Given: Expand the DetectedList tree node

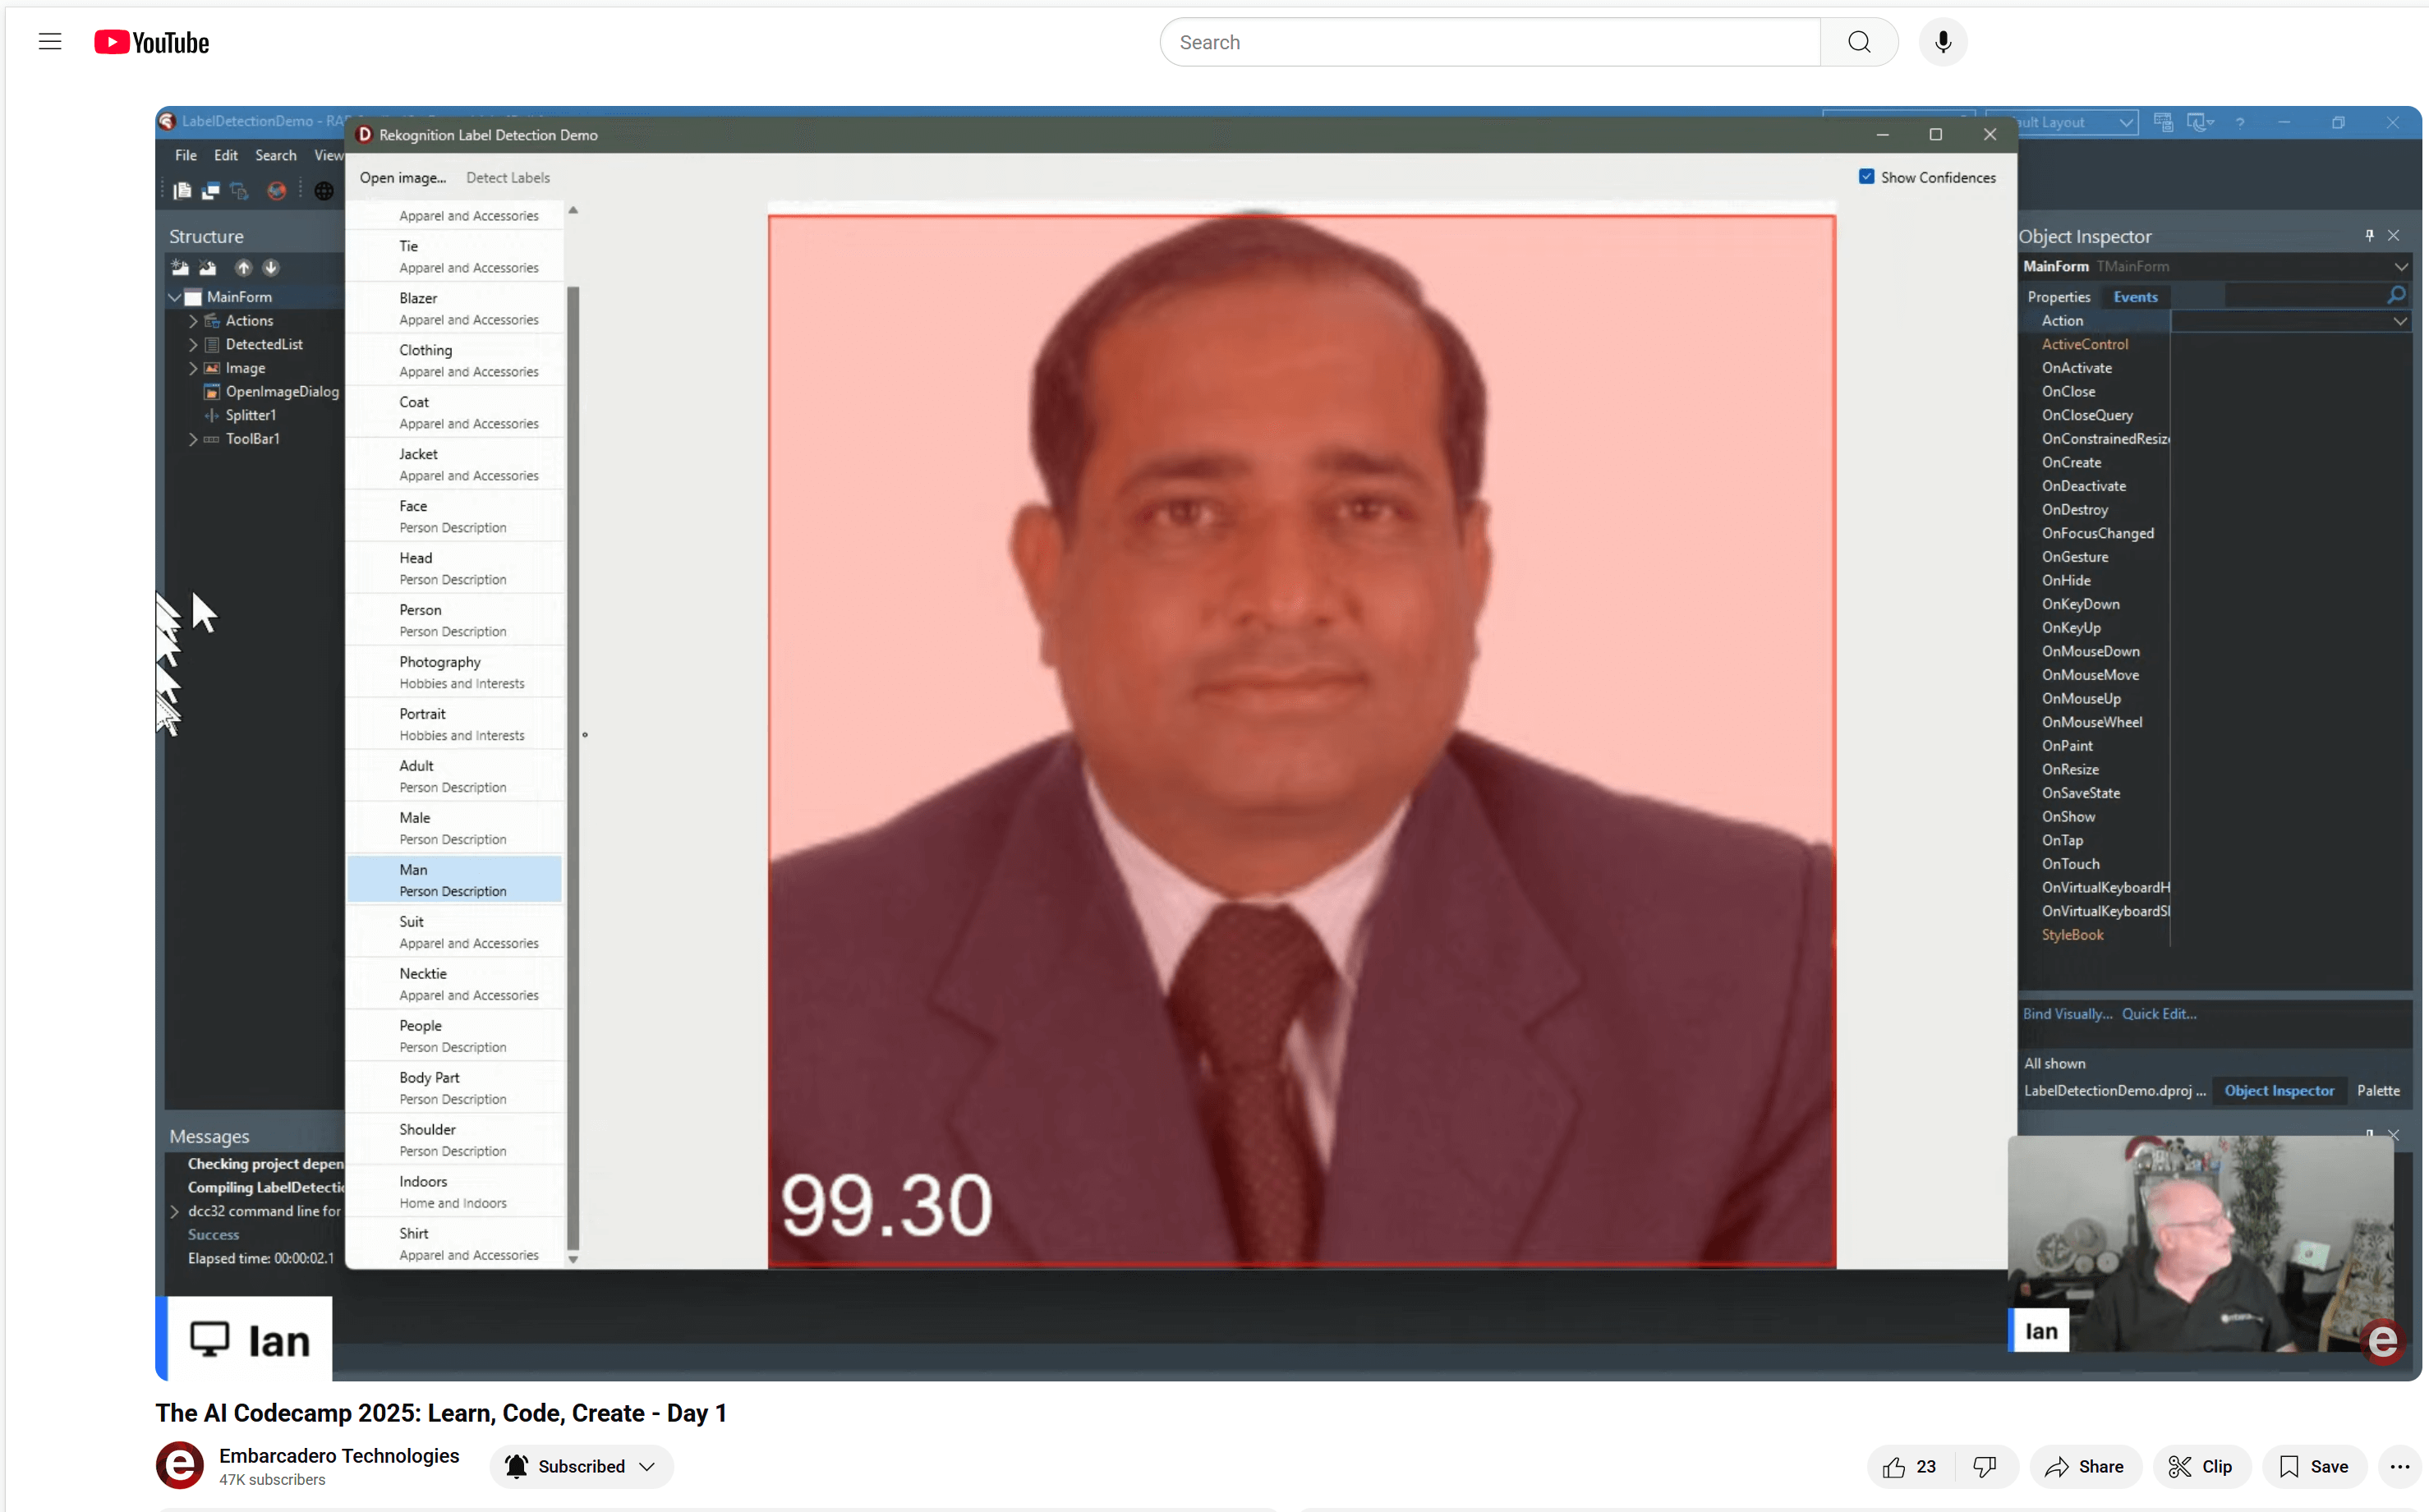Looking at the screenshot, I should (193, 344).
